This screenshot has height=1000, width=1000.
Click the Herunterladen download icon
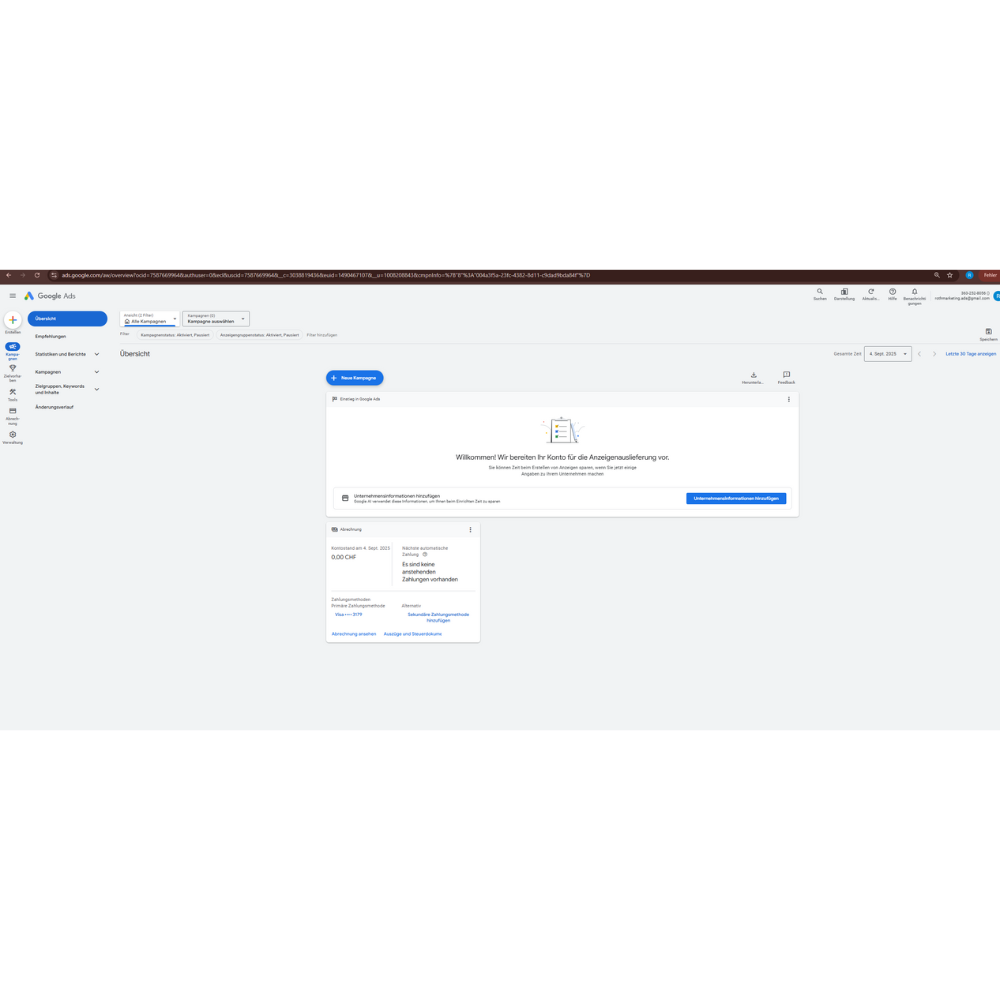(x=754, y=375)
